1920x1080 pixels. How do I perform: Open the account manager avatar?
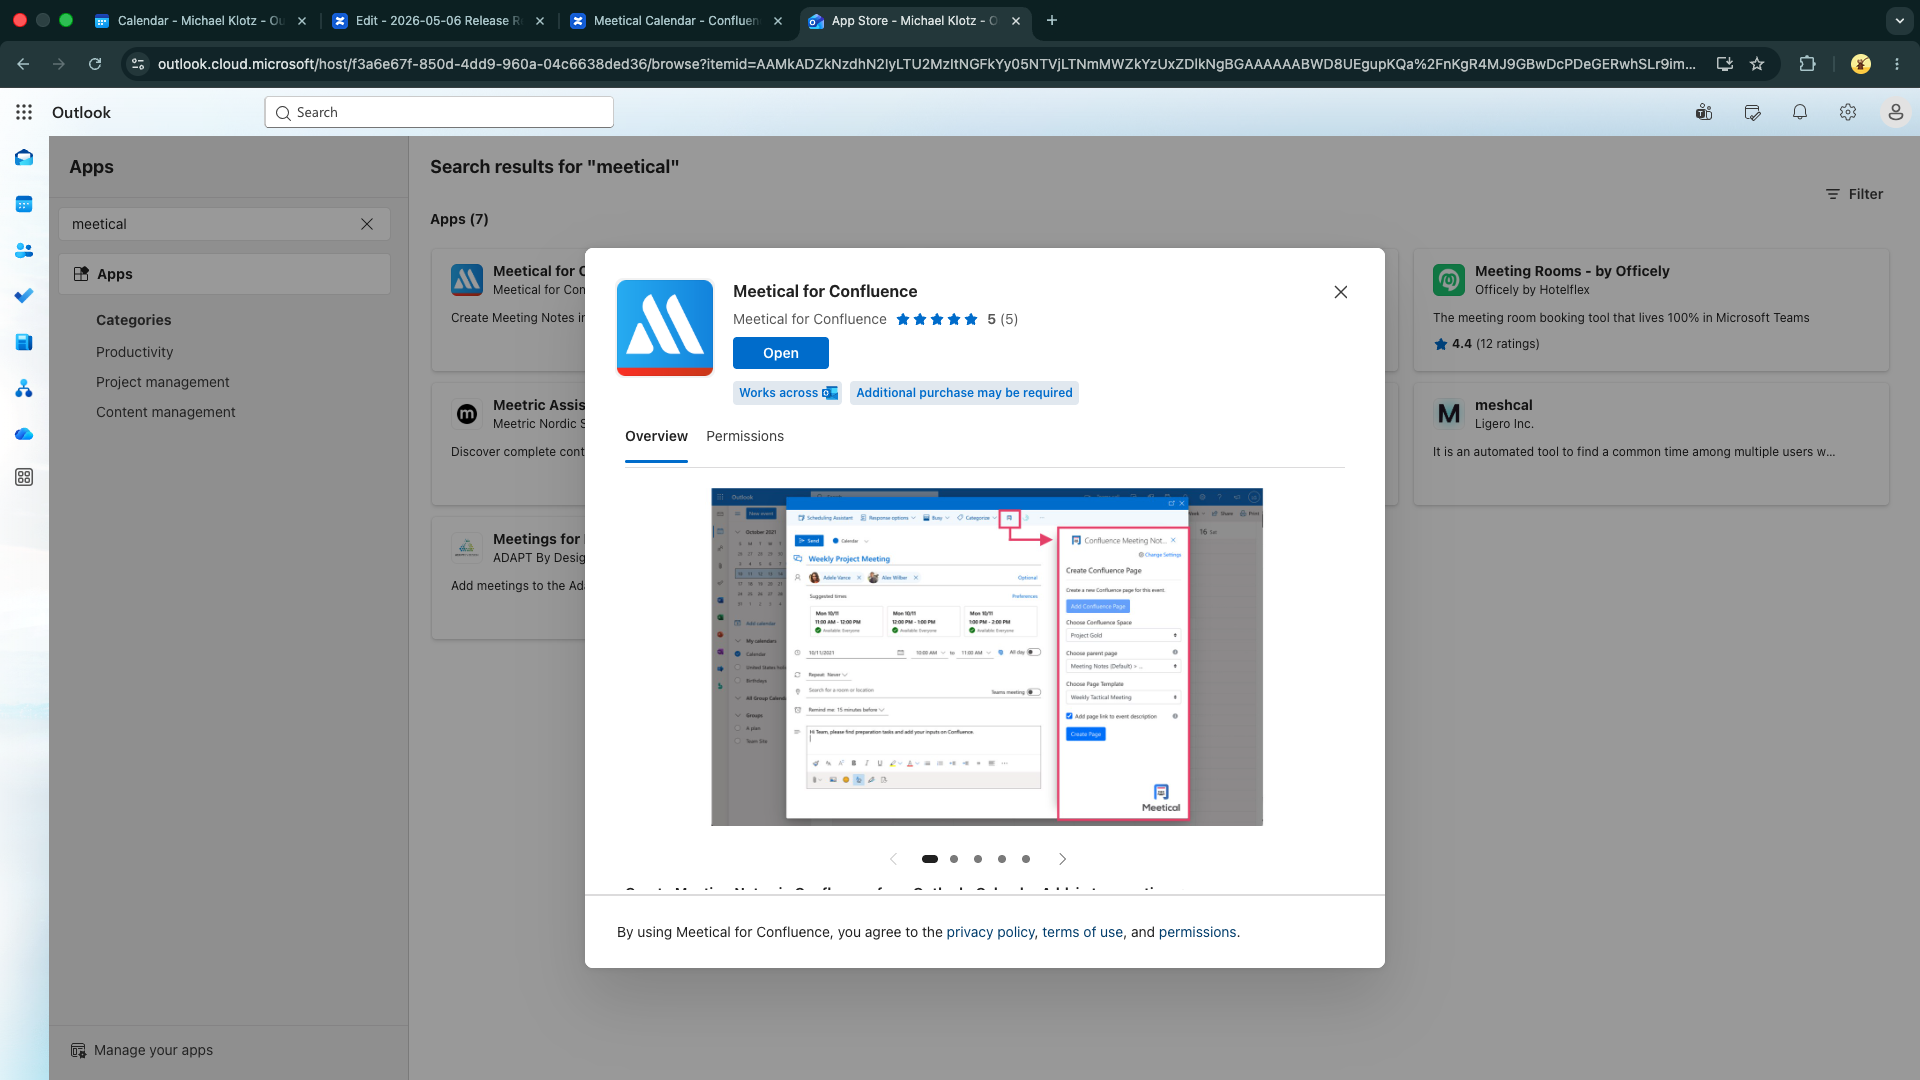tap(1895, 112)
